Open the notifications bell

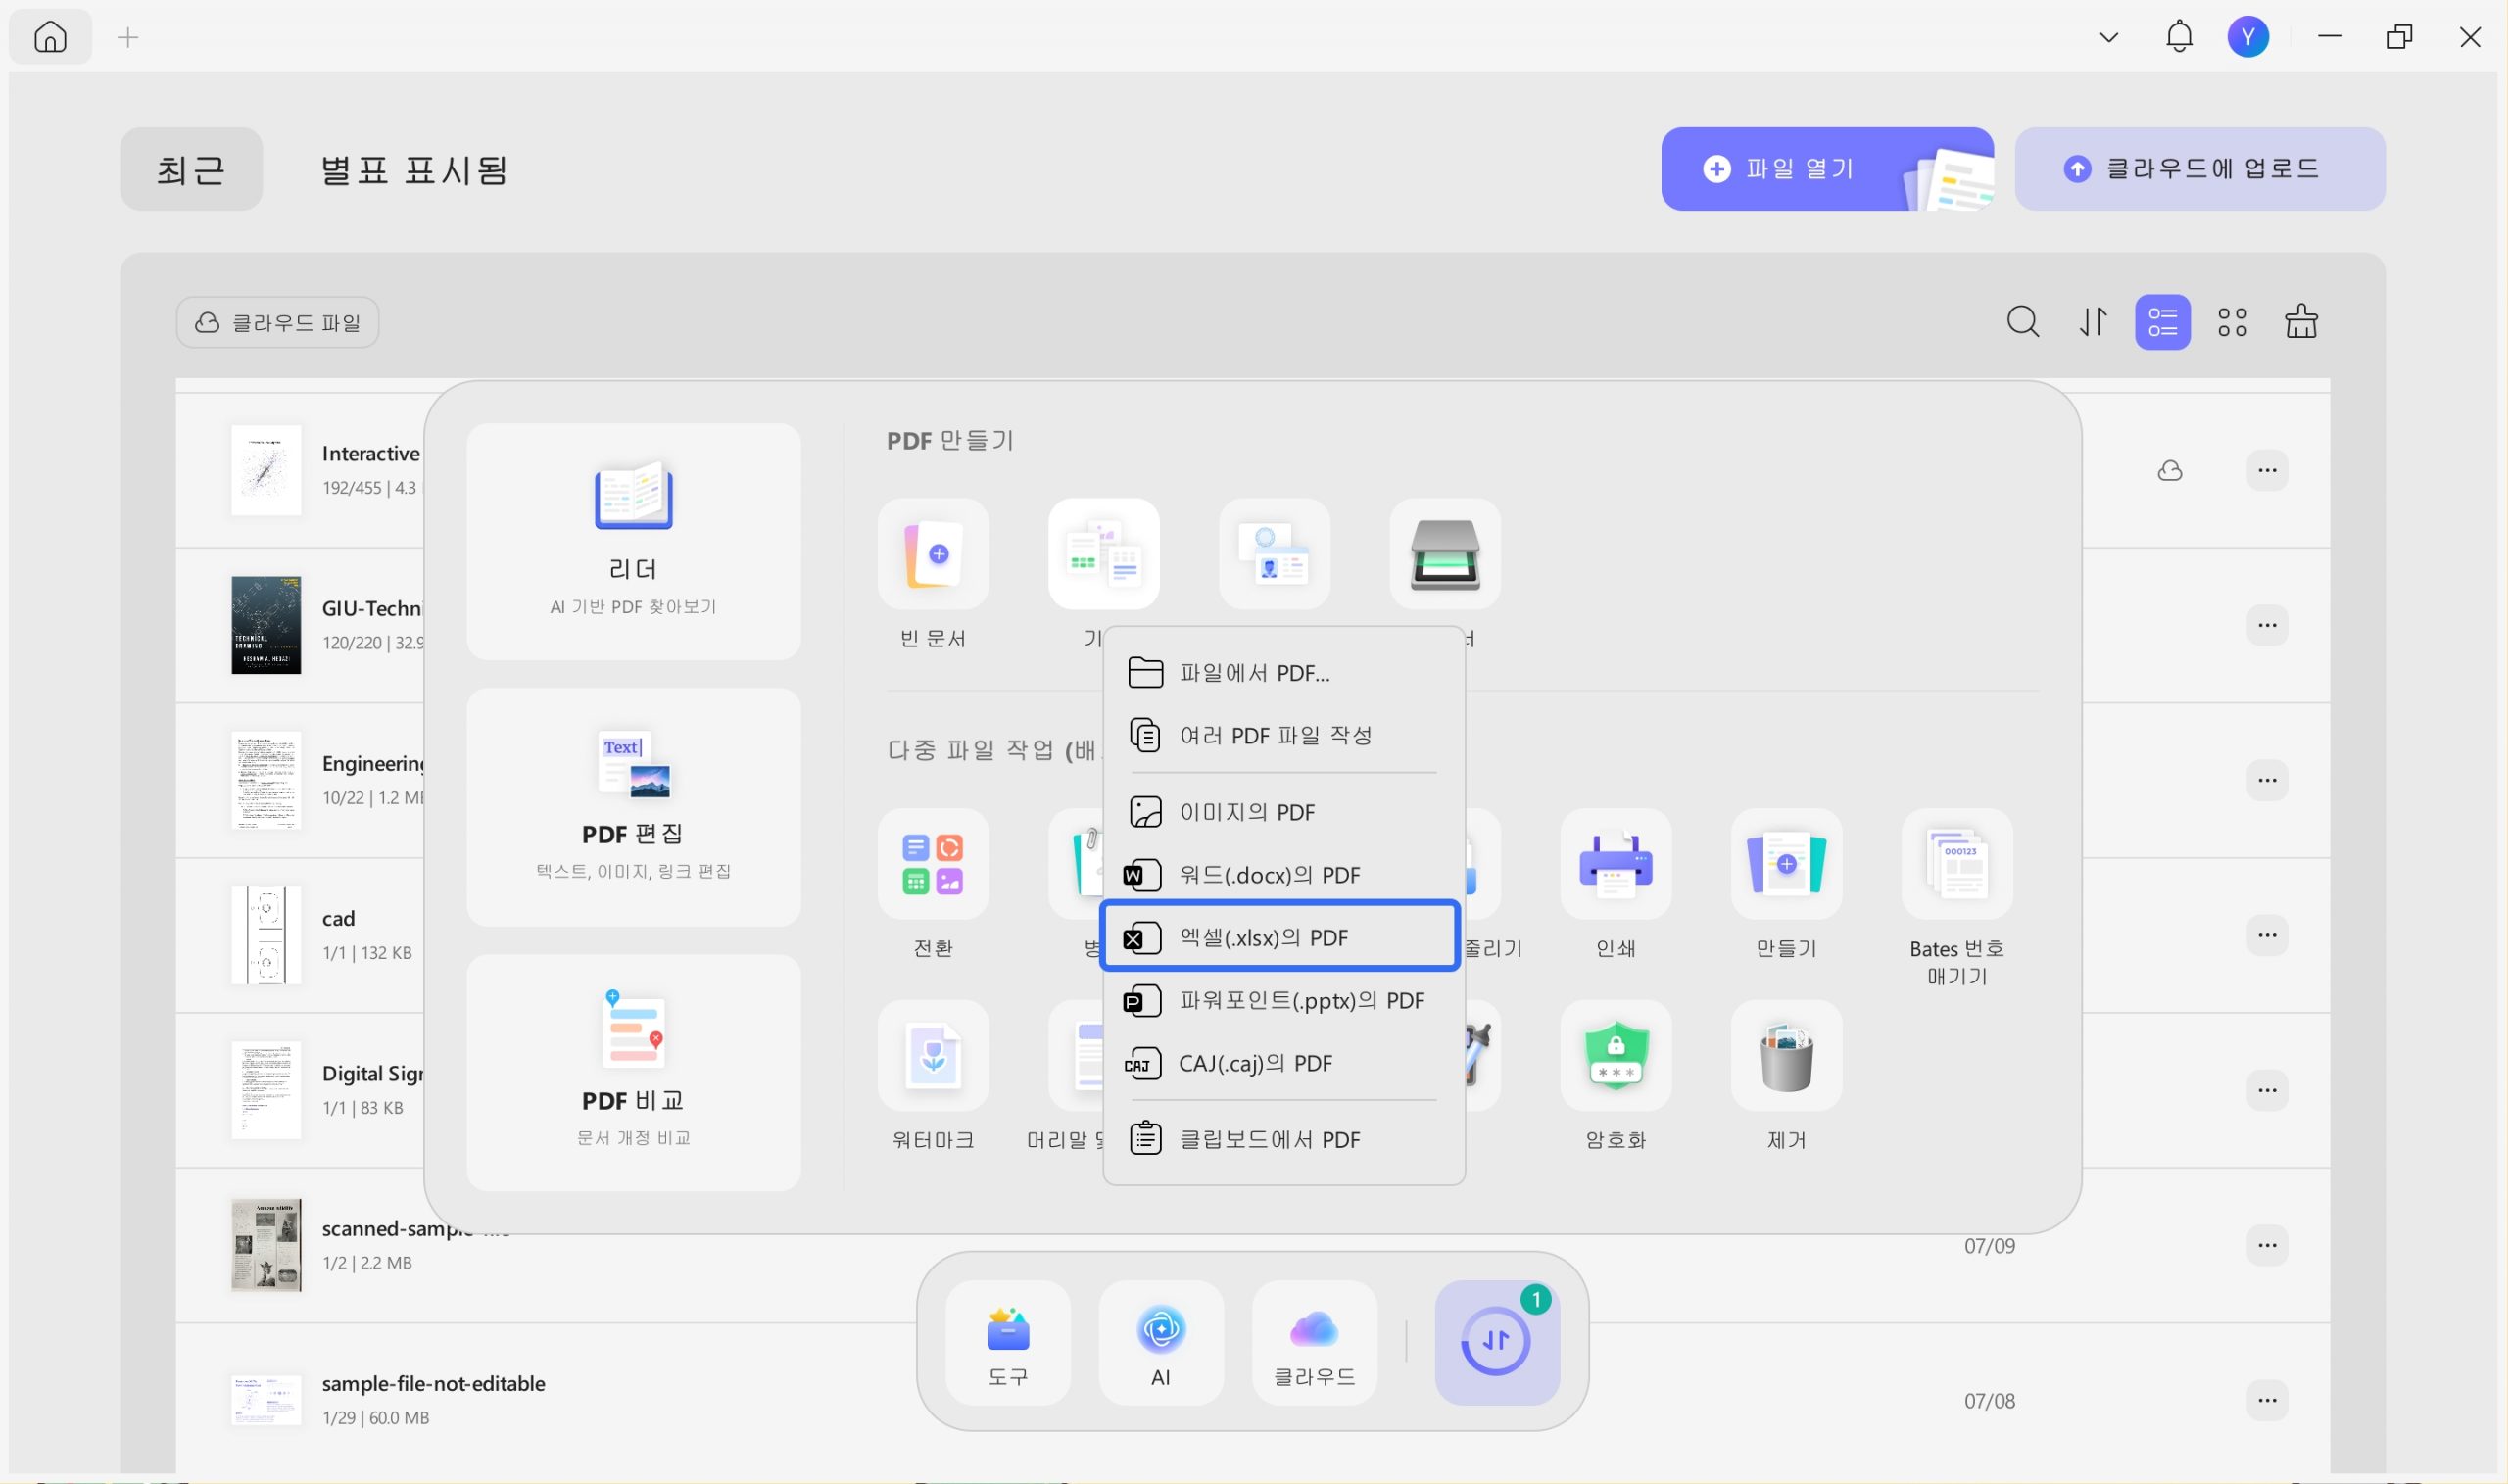2179,37
